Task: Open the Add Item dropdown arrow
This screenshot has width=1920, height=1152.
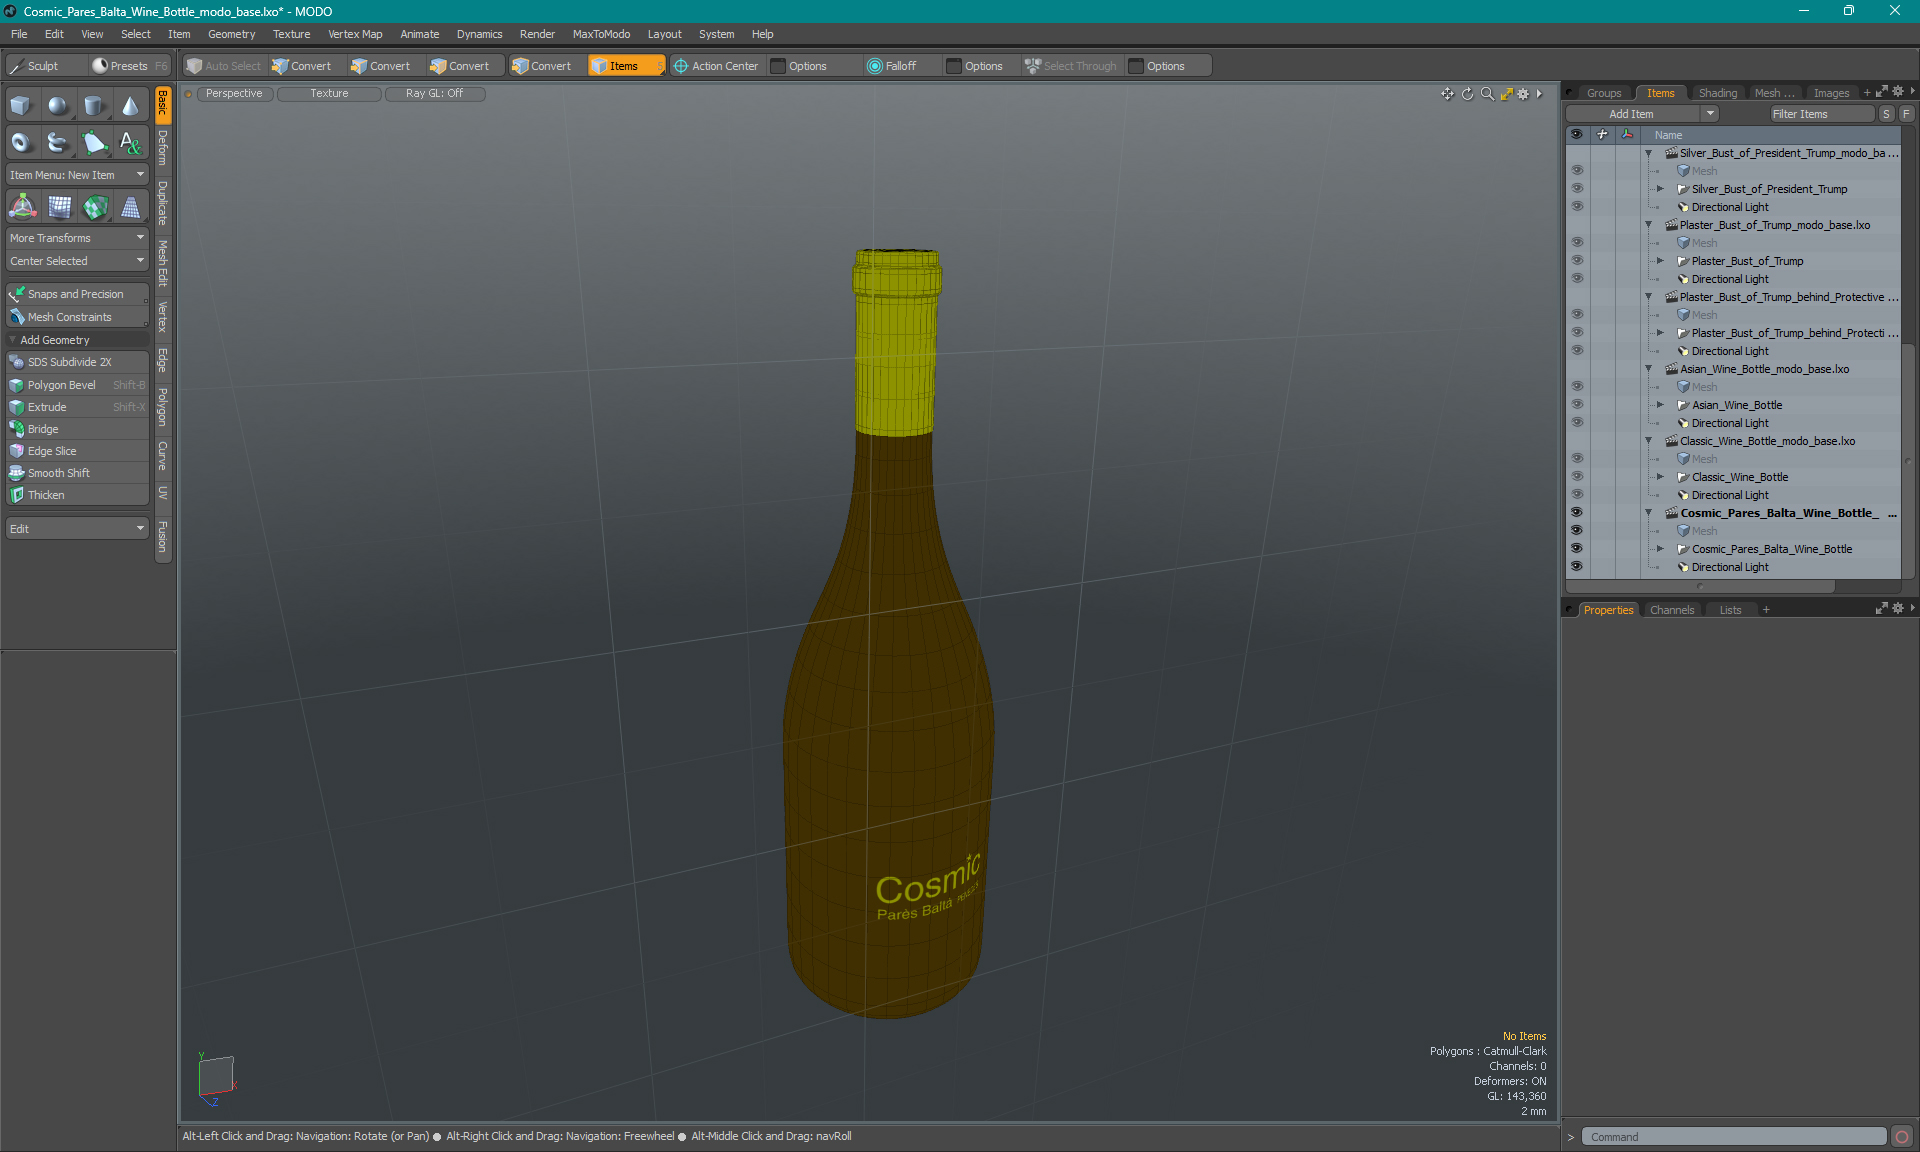Action: click(x=1711, y=114)
